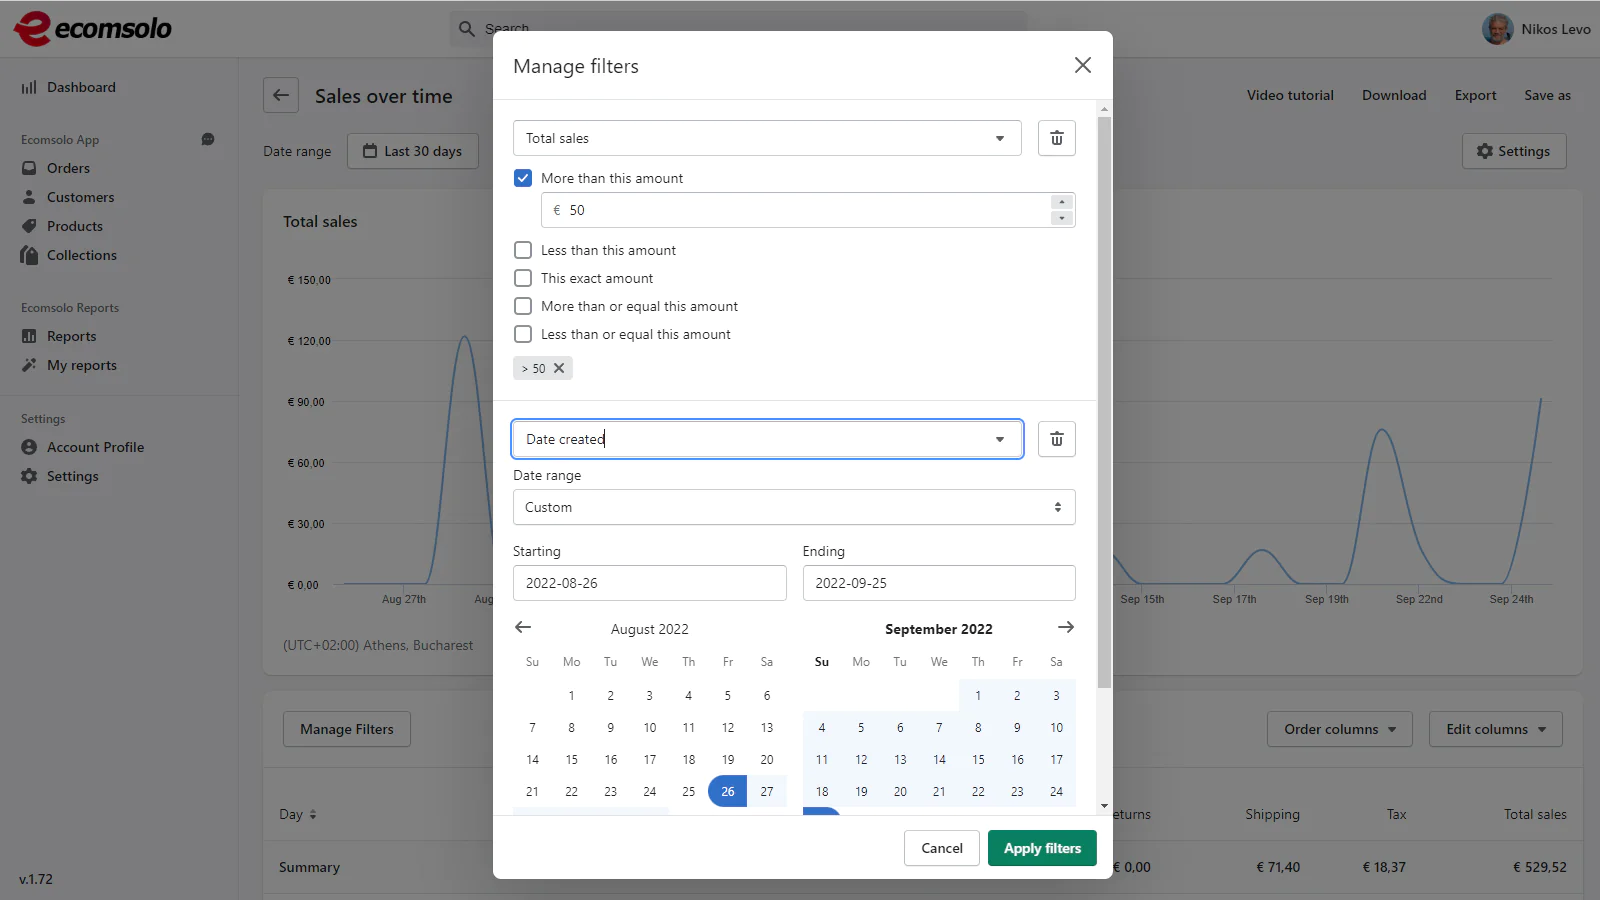Open Settings in the sidebar
The image size is (1600, 900).
72,476
